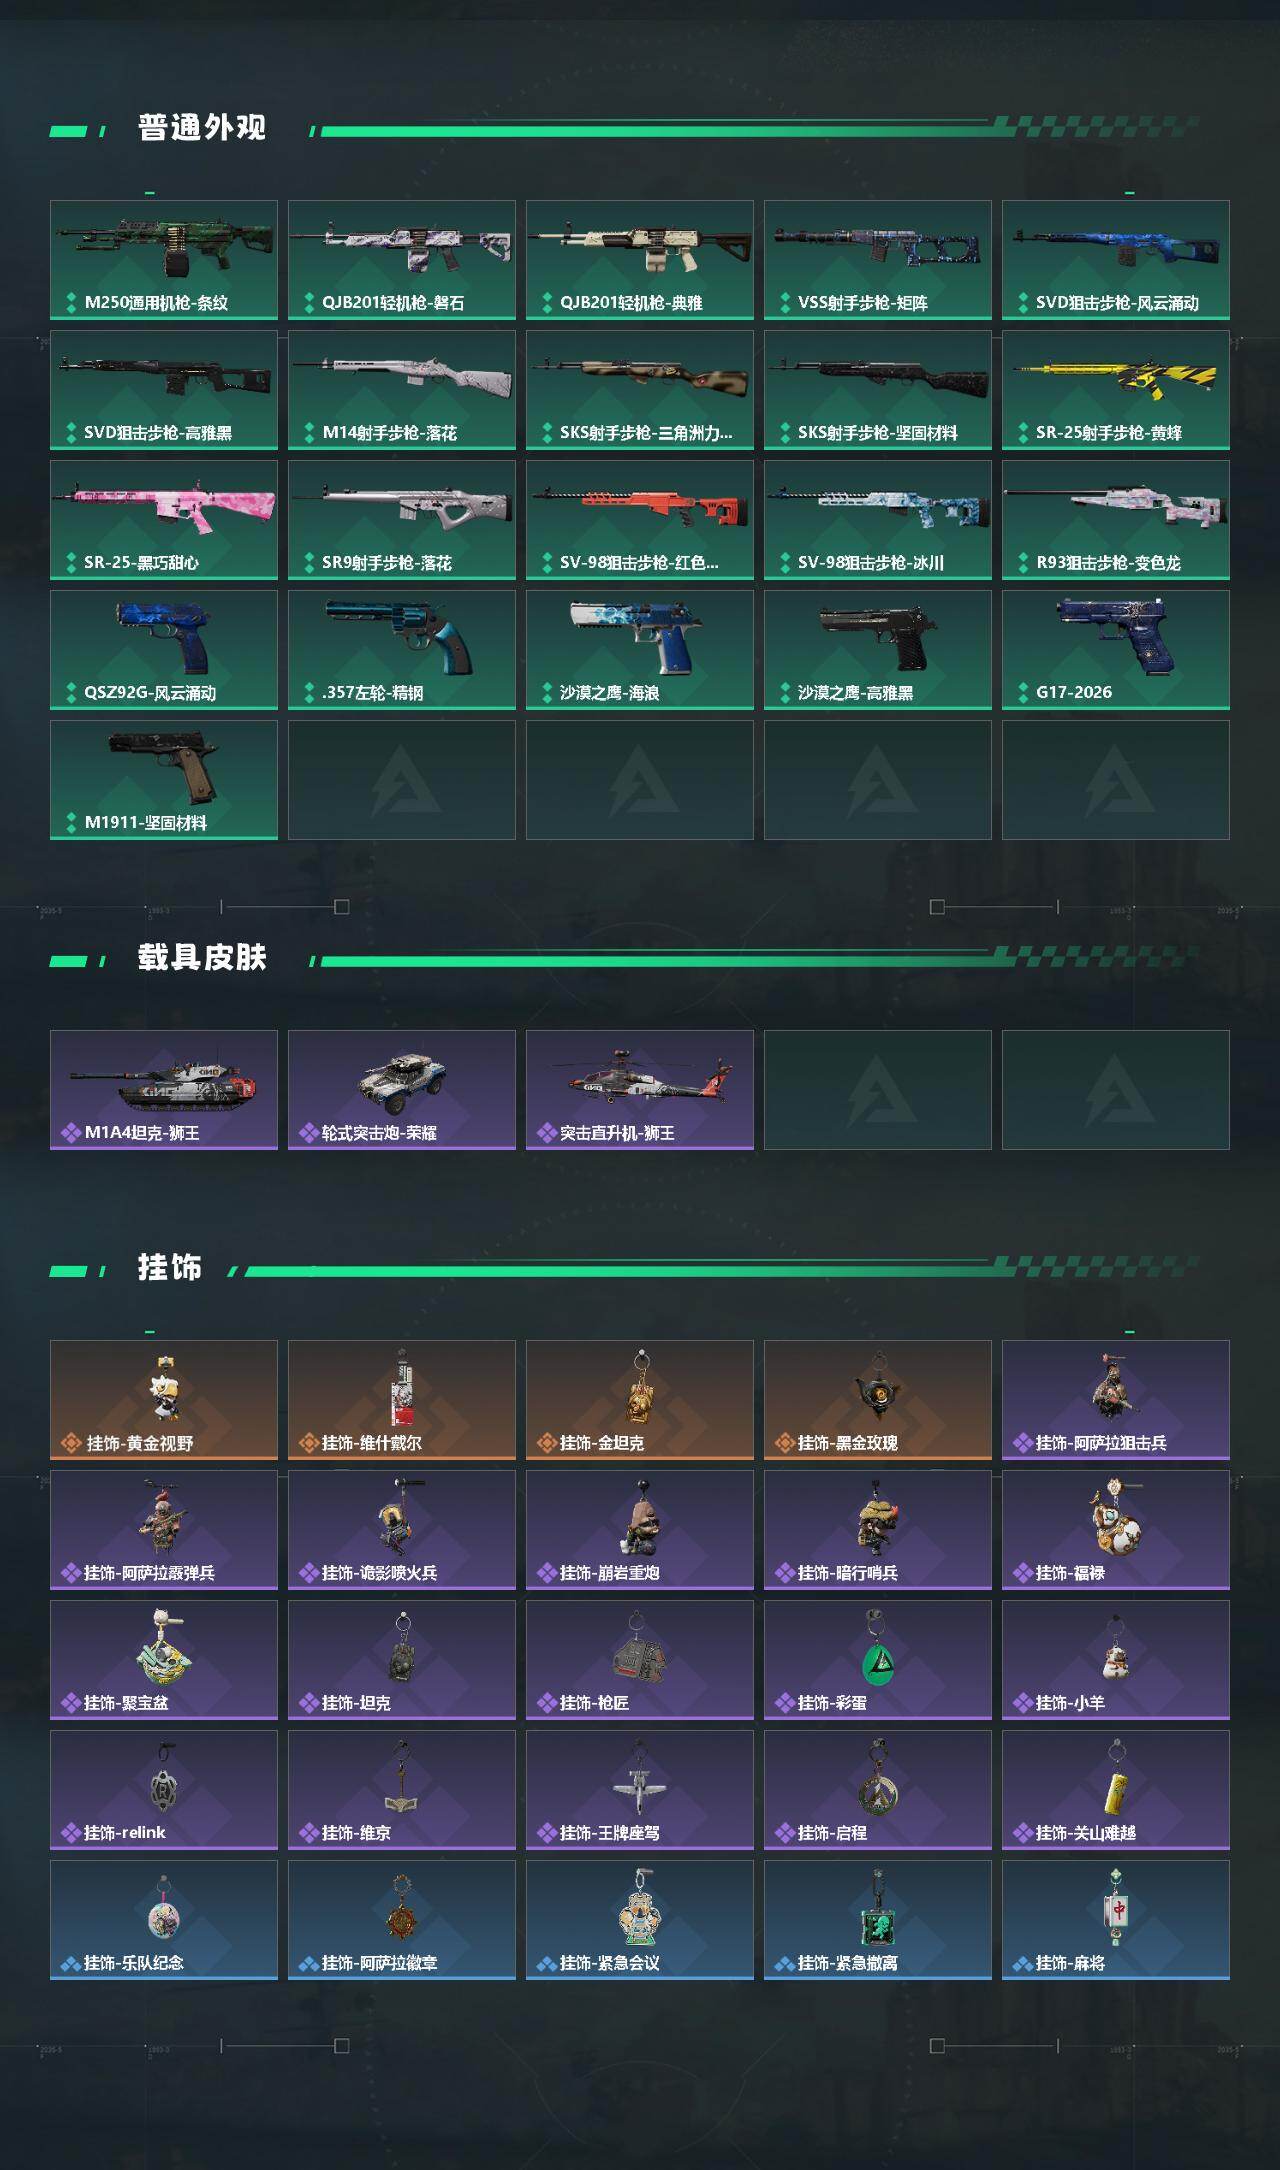Choose the pink SR-25-黑巧甜心 rifle
Image resolution: width=1280 pixels, height=2170 pixels.
[164, 520]
